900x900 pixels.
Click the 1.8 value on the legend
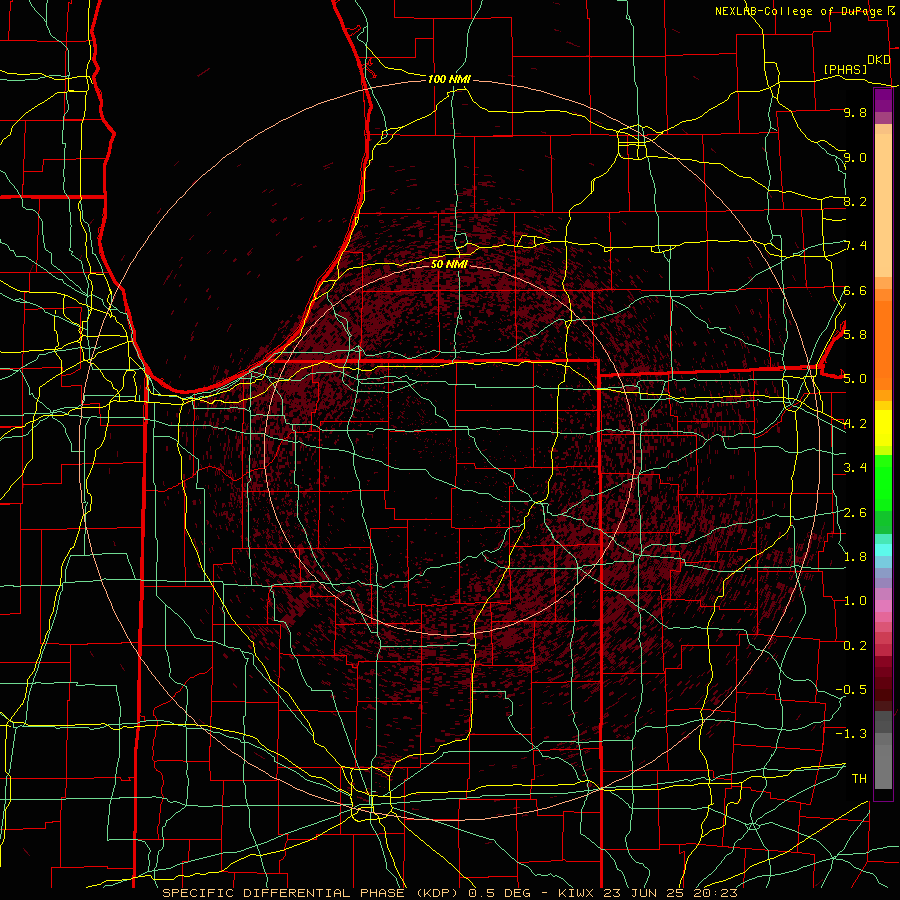coord(855,556)
